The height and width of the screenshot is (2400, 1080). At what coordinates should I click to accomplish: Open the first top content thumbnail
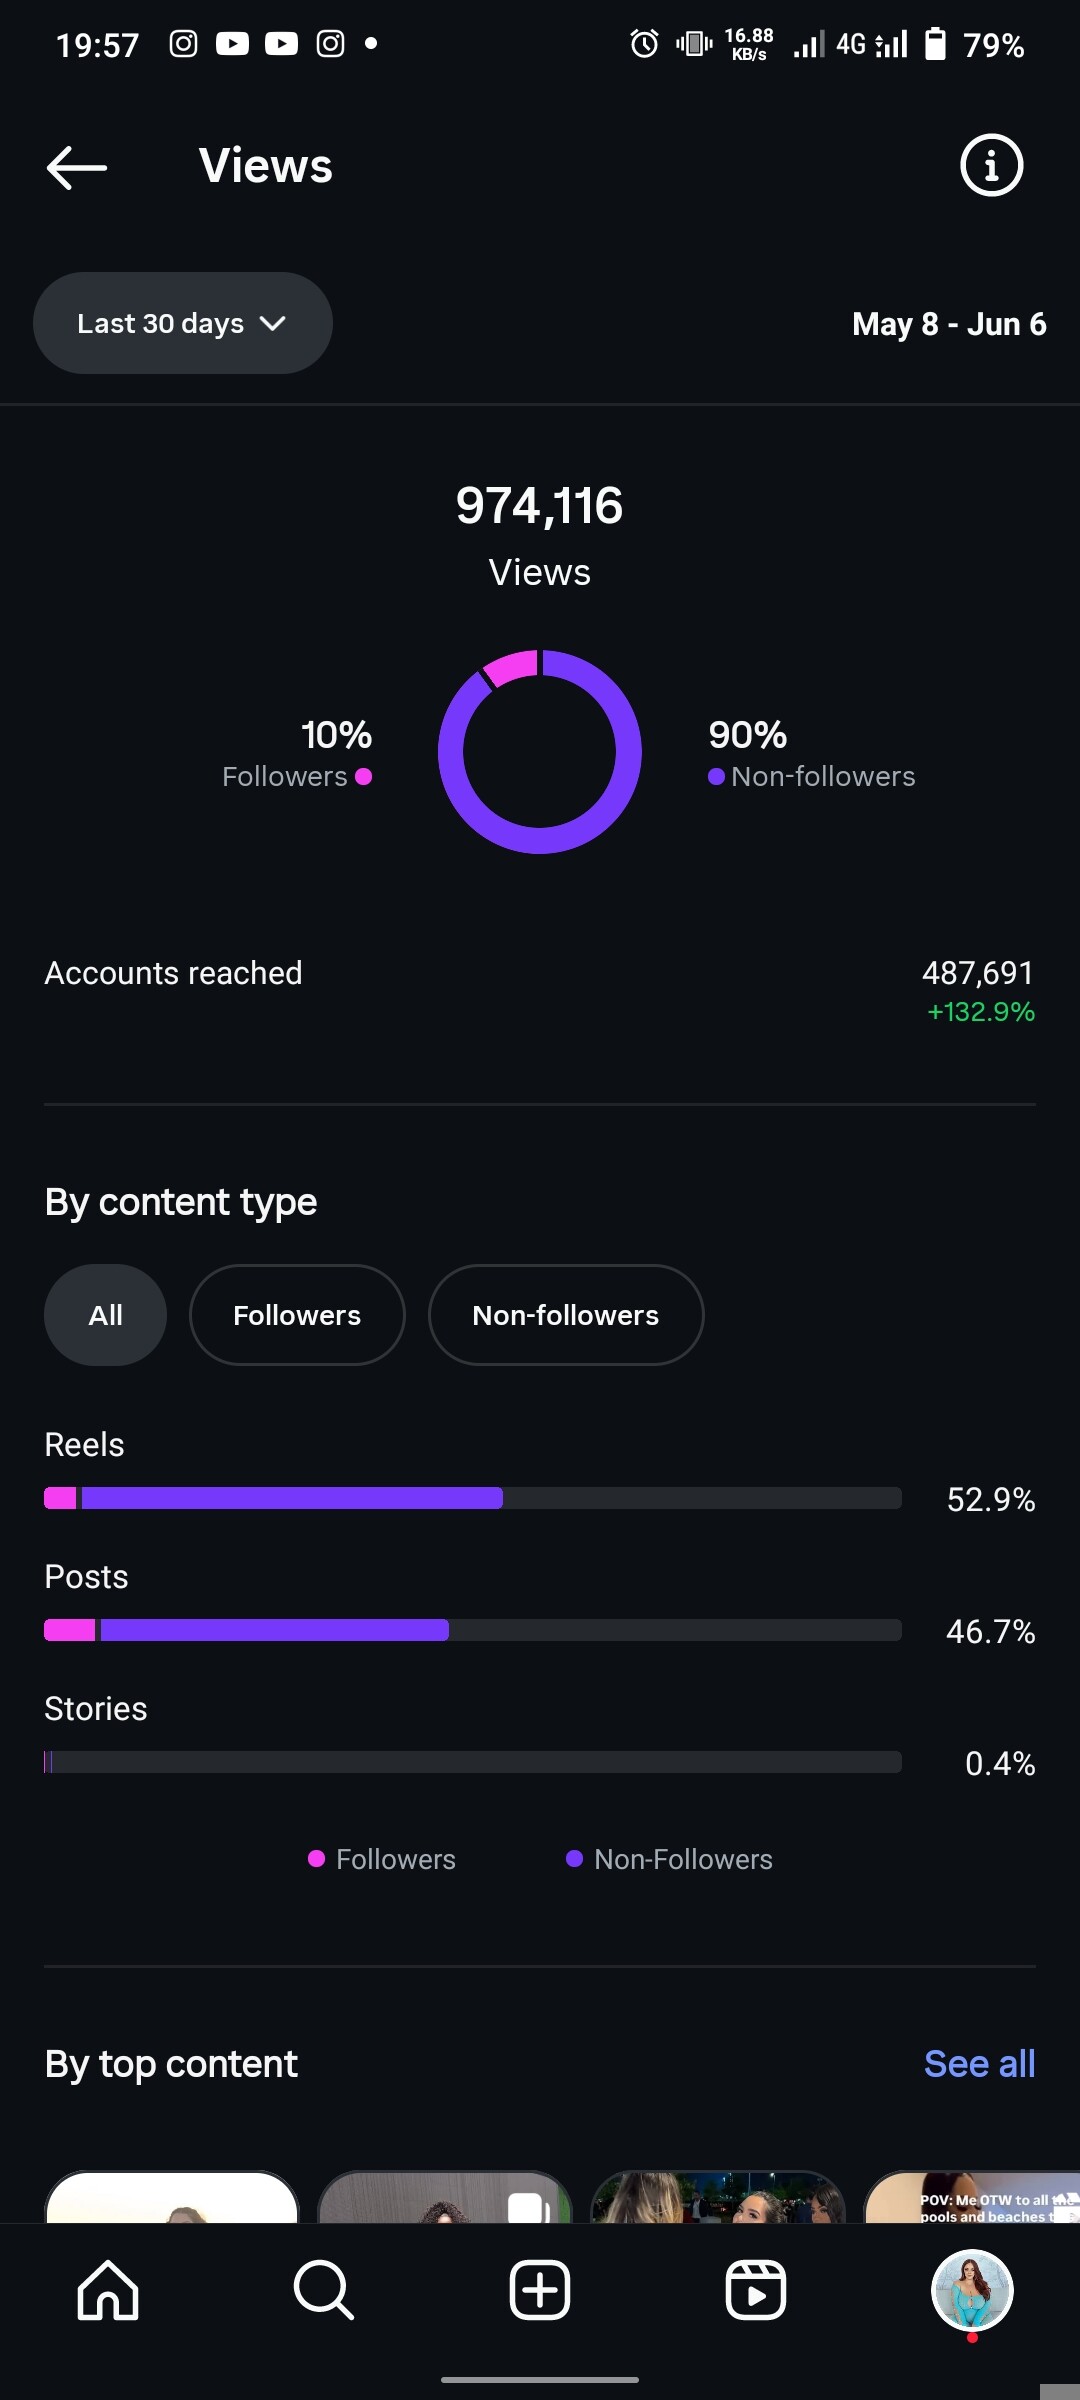point(172,2197)
